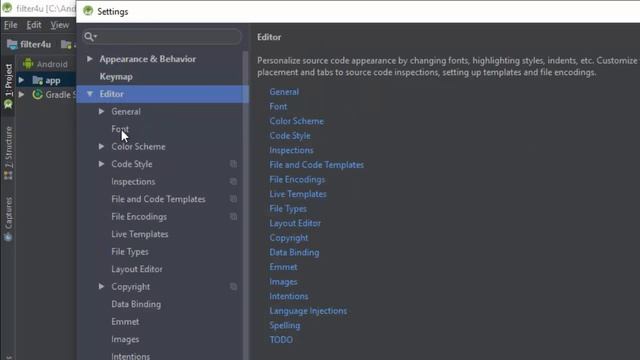Collapse the Editor section arrow
Image resolution: width=640 pixels, height=360 pixels.
tap(90, 94)
